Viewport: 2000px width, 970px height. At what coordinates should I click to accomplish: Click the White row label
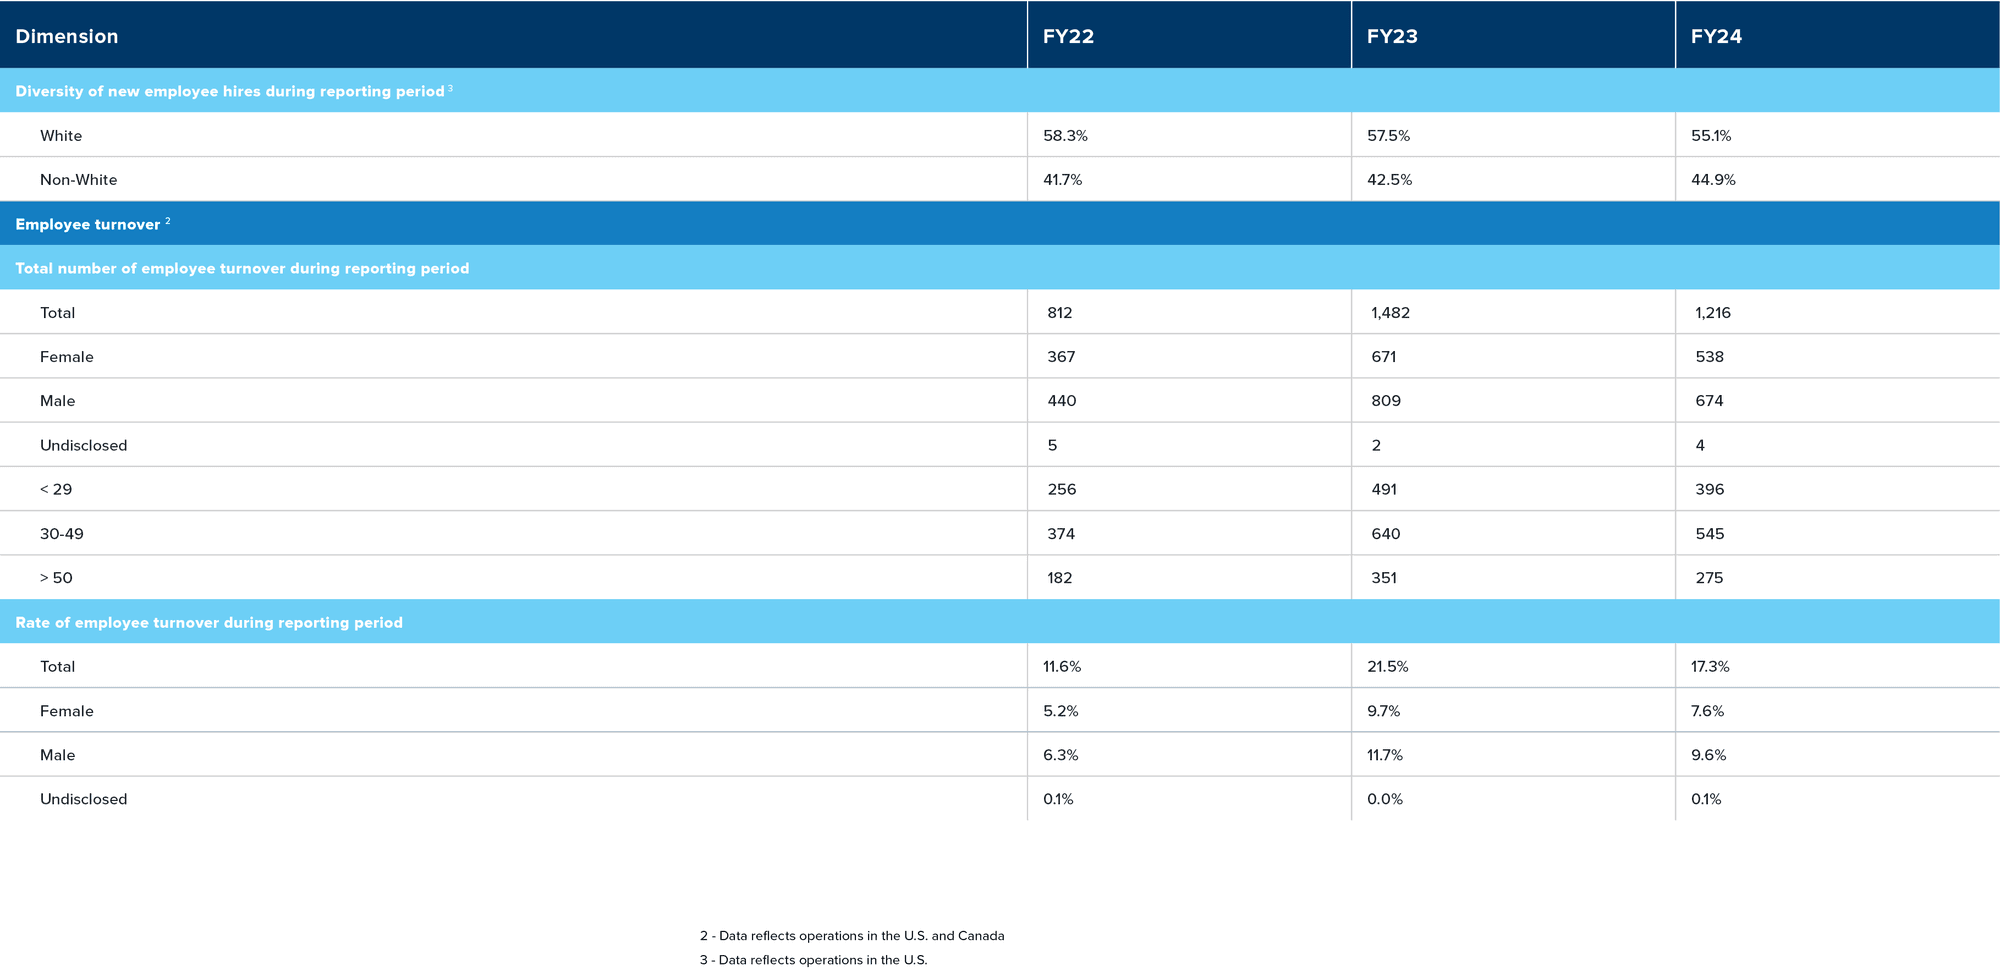point(61,135)
